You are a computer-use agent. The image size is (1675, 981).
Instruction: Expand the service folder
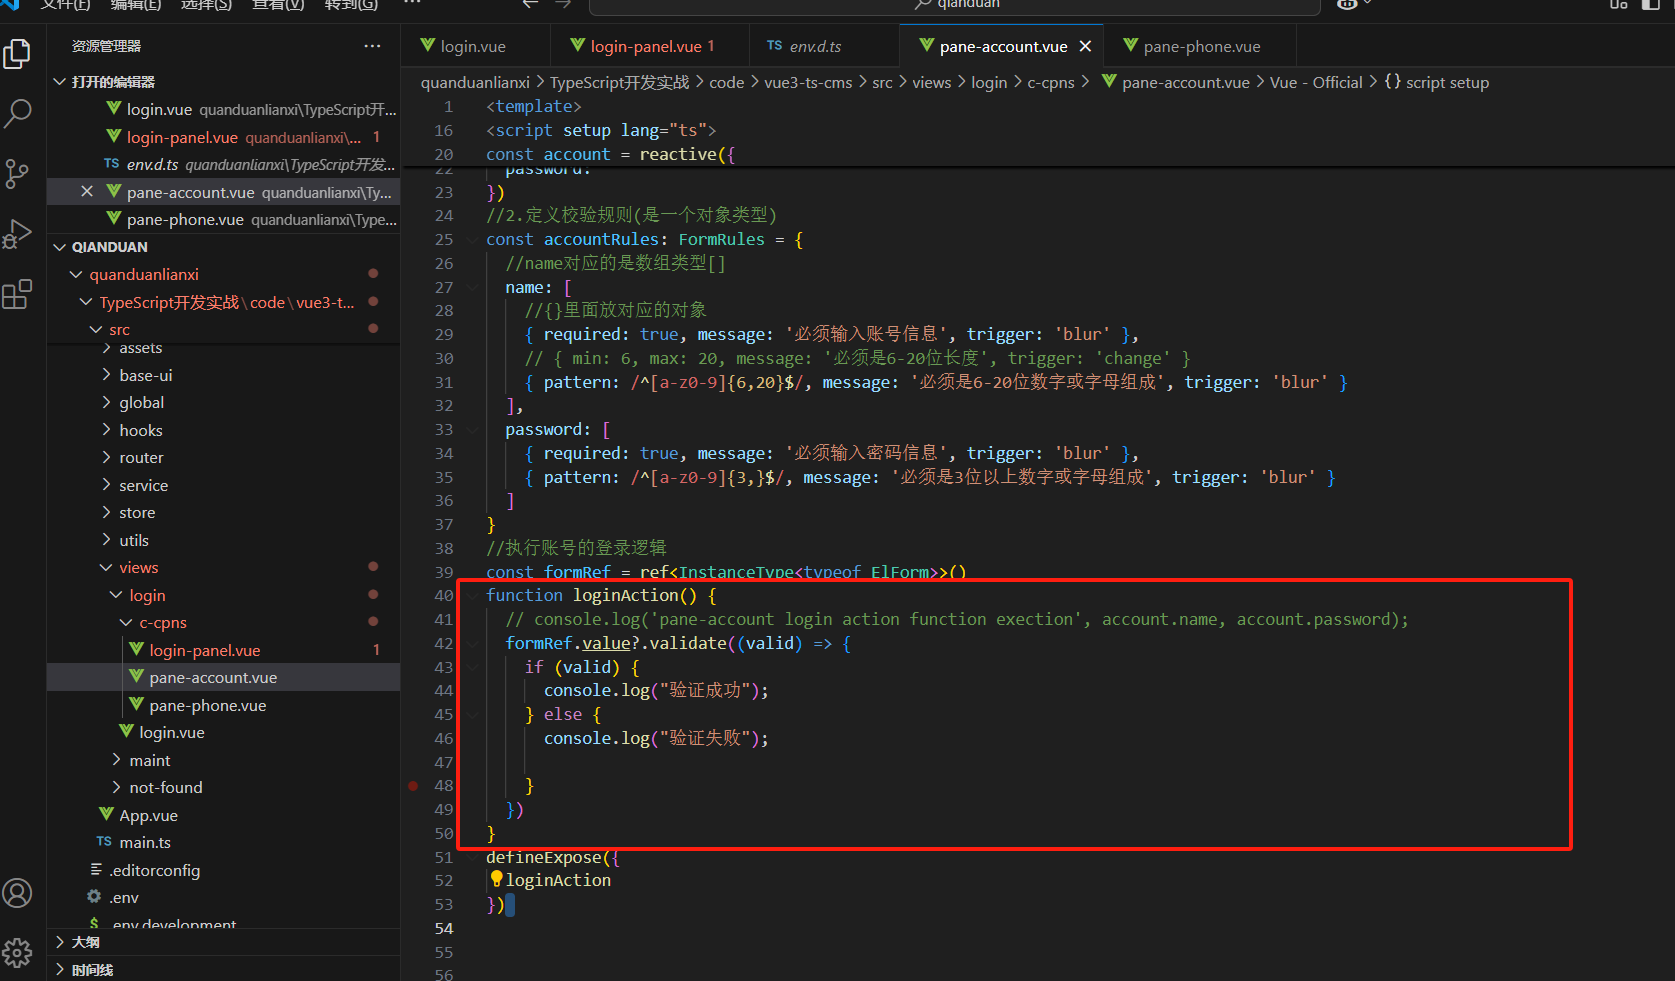223,485
